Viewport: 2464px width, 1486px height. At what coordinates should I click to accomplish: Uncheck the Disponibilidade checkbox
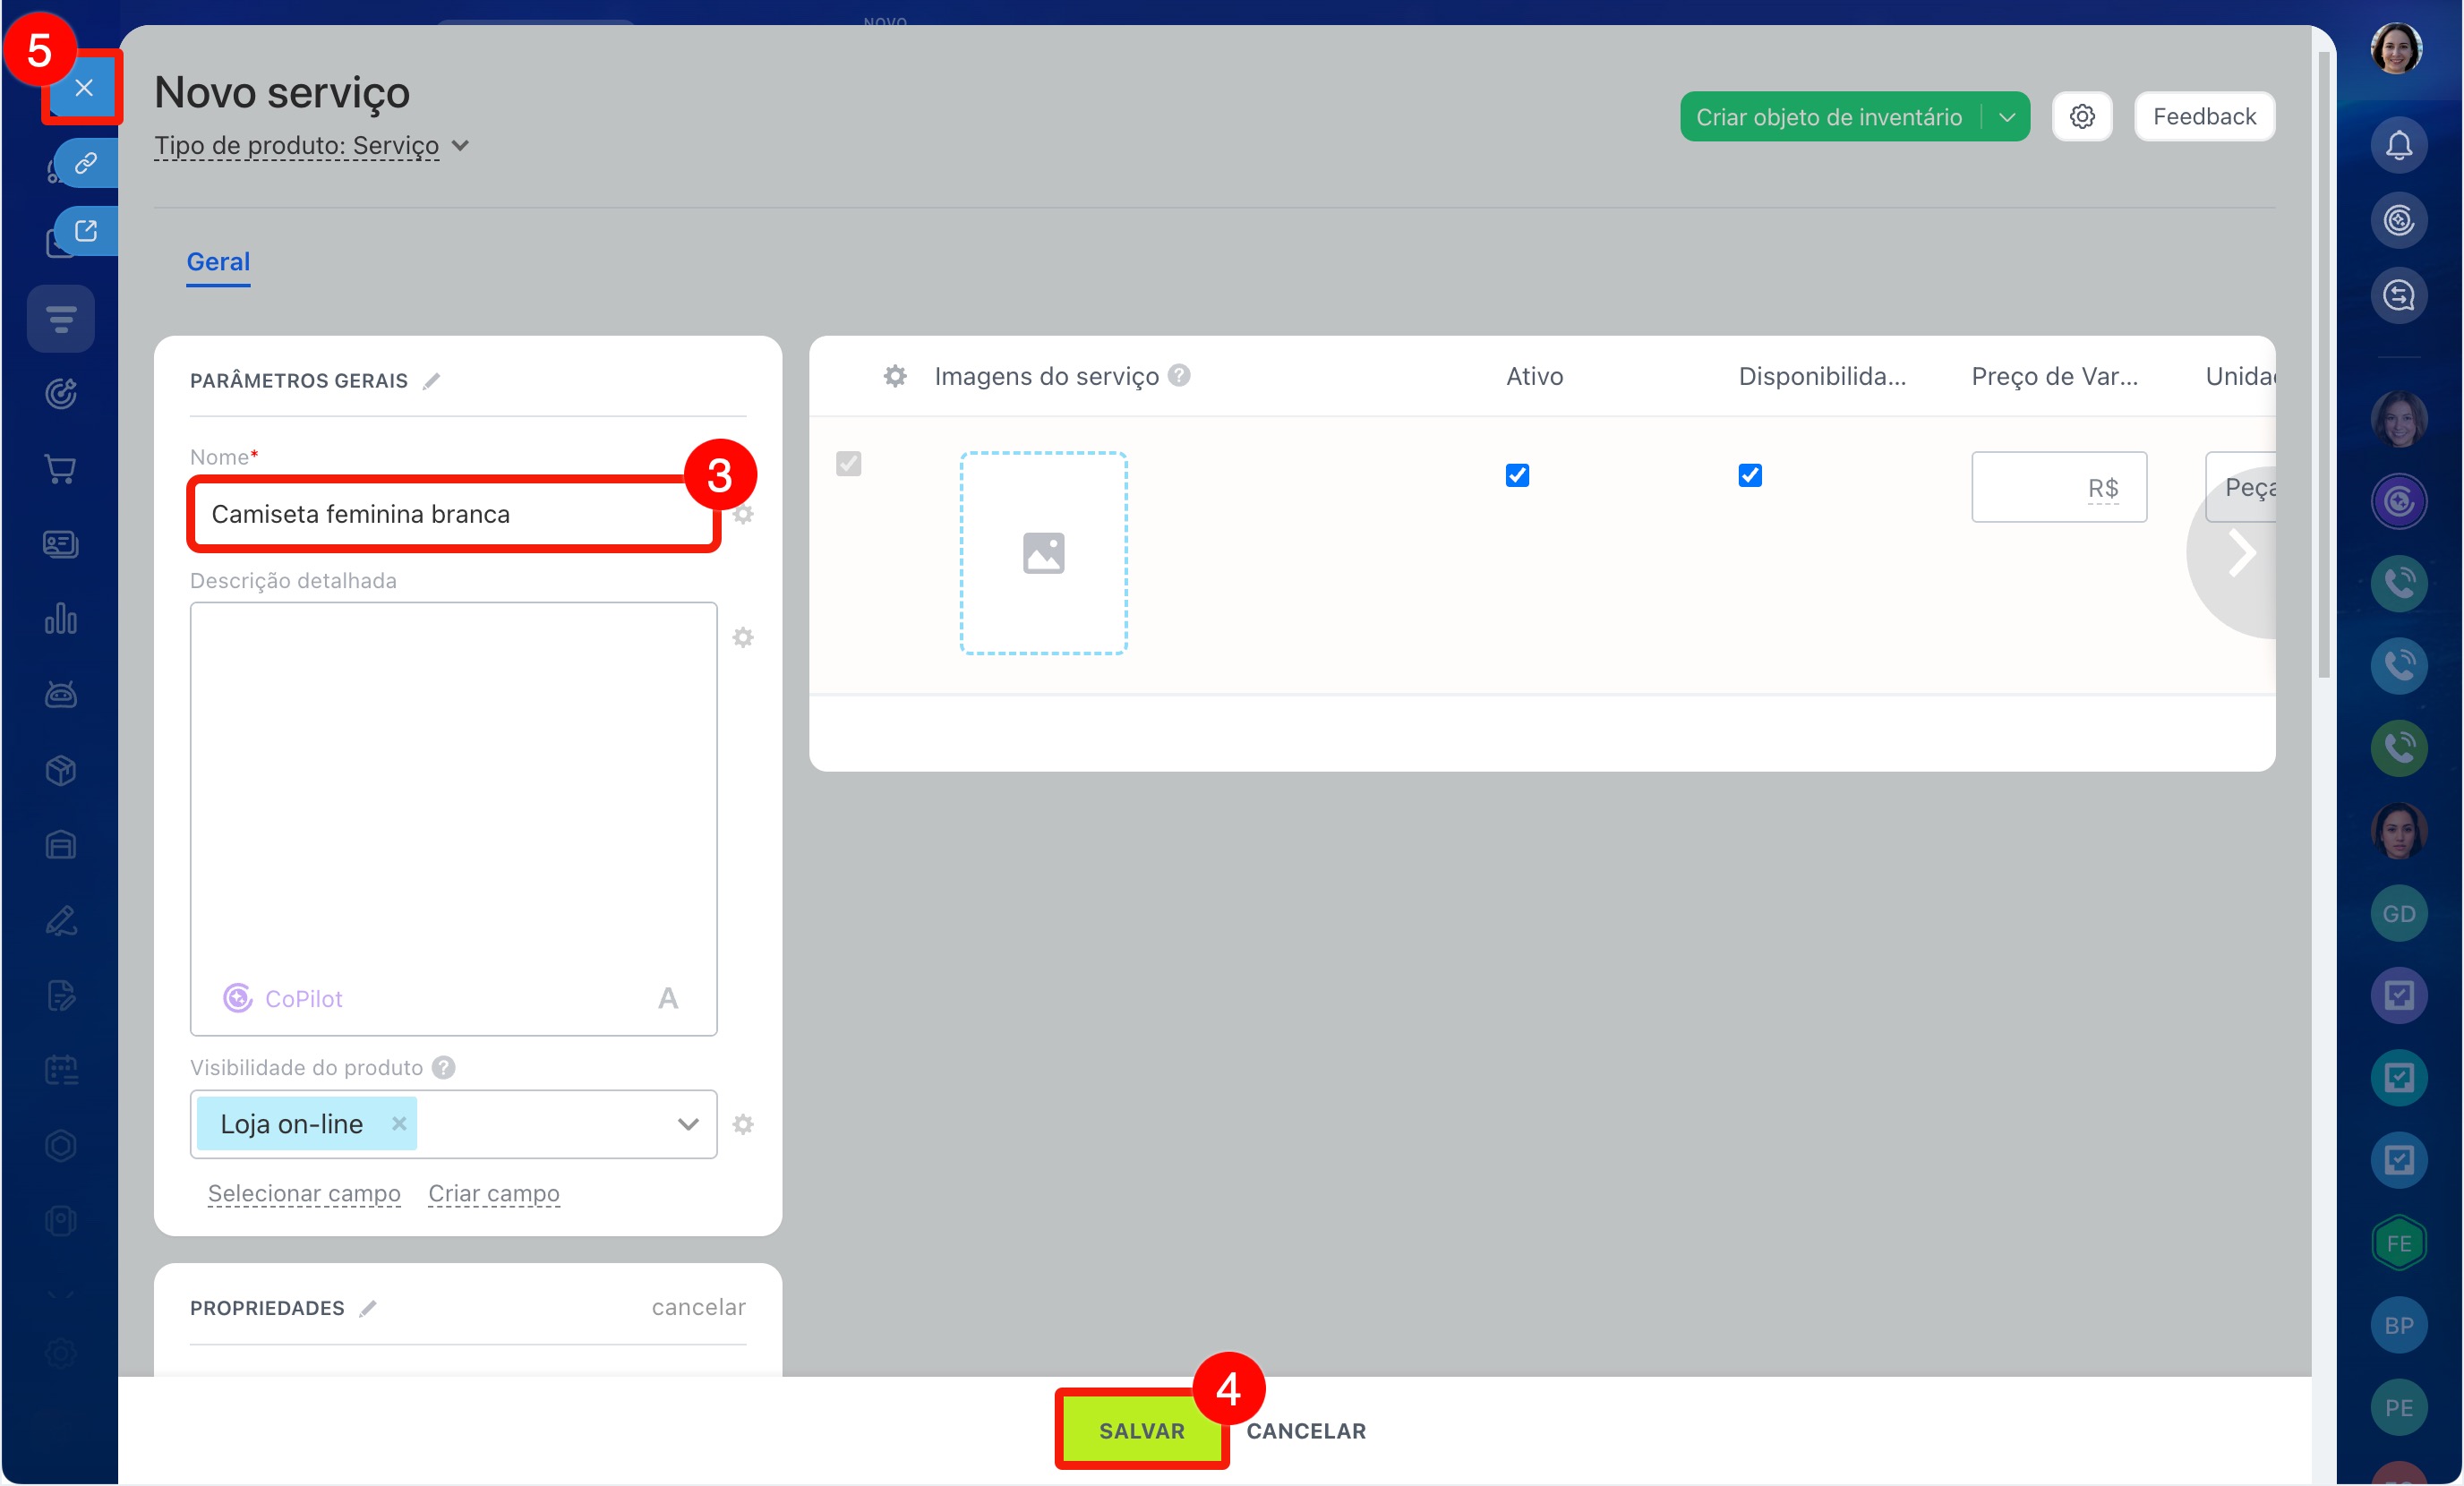point(1749,475)
